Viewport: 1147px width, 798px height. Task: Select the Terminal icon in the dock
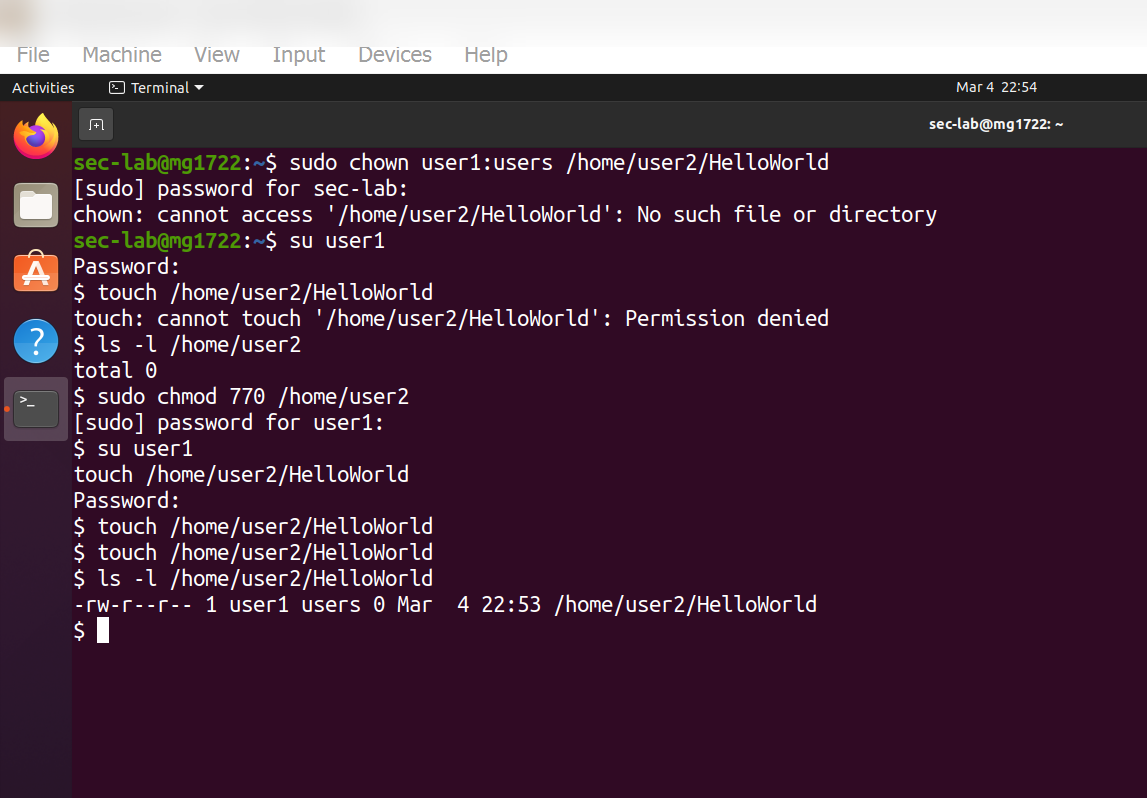pyautogui.click(x=36, y=409)
